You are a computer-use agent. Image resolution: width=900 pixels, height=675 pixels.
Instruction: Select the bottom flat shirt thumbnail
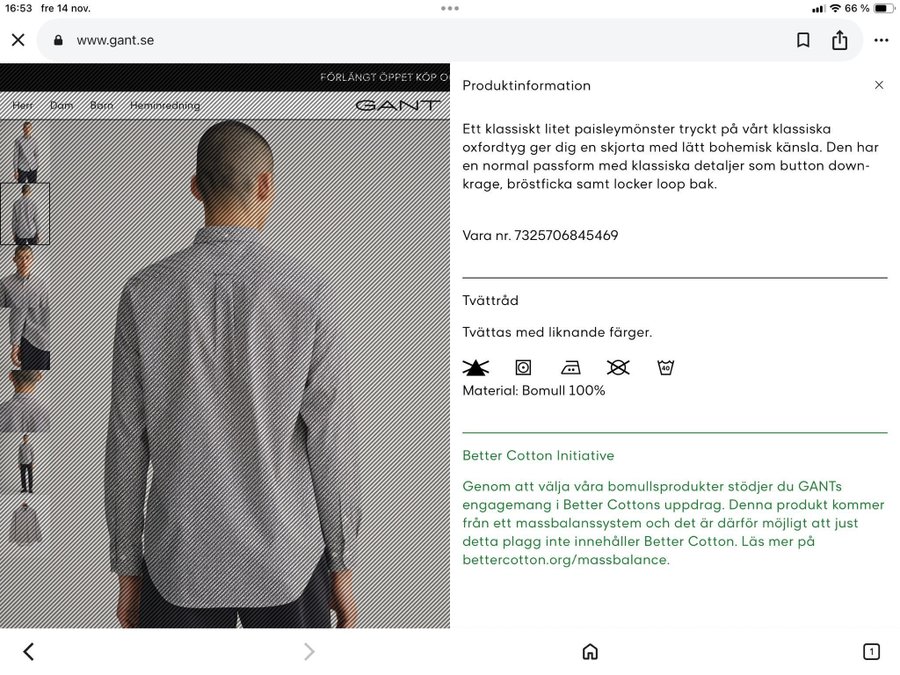(x=25, y=524)
